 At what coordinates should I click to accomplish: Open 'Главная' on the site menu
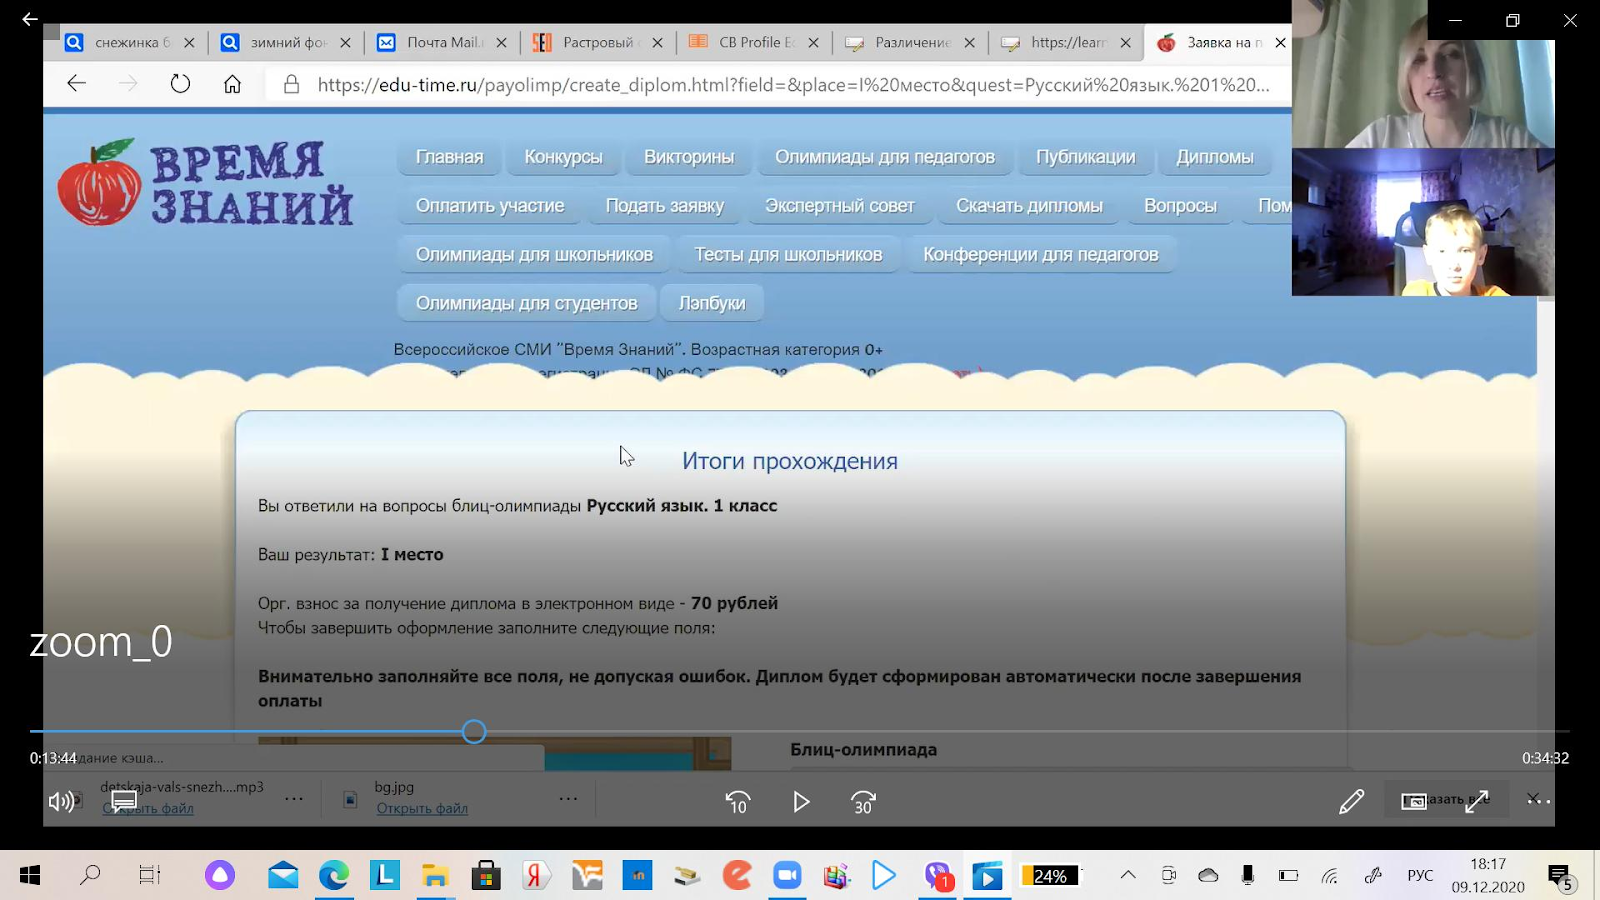coord(449,157)
